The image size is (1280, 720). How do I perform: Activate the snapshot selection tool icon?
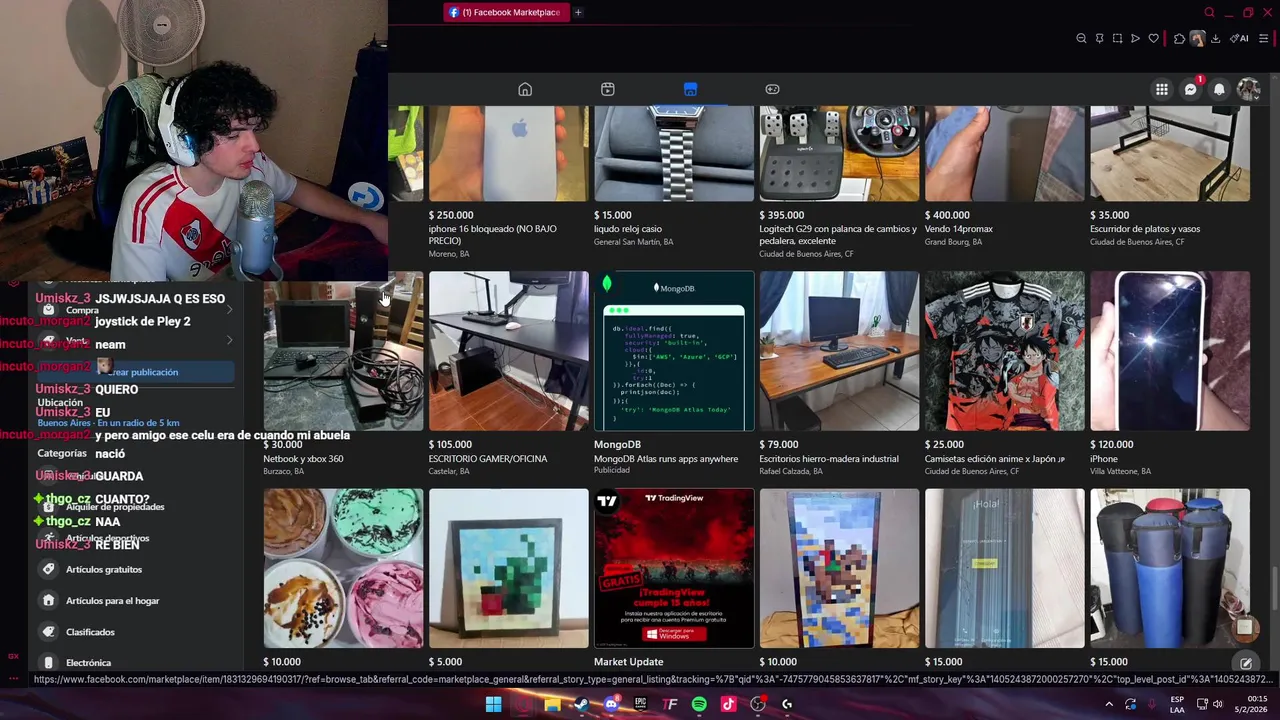[x=1117, y=39]
